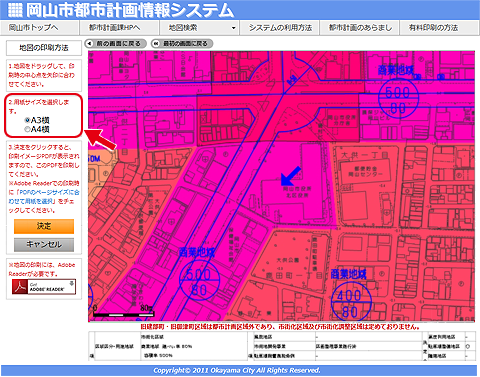
Task: Open 岡山市トップへ menu item
Action: [40, 28]
